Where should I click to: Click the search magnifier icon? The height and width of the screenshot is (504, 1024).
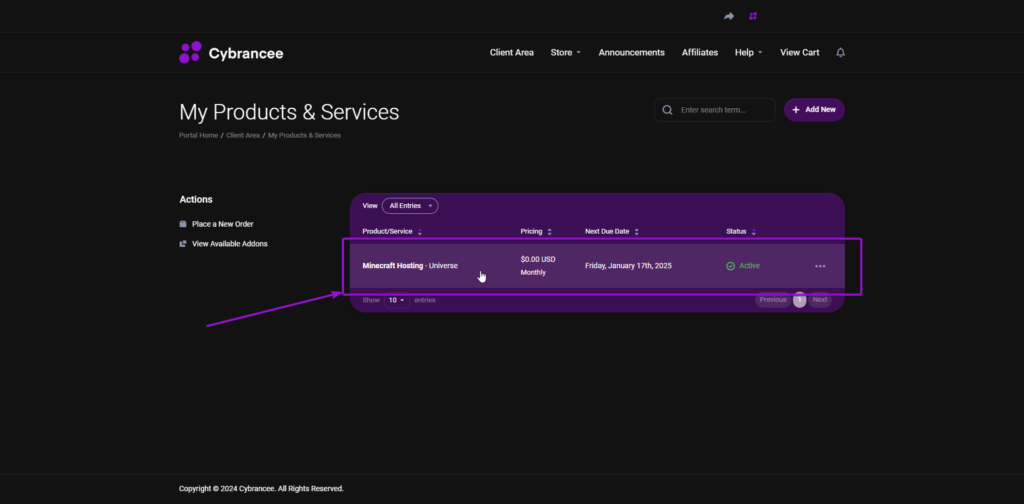pyautogui.click(x=667, y=110)
